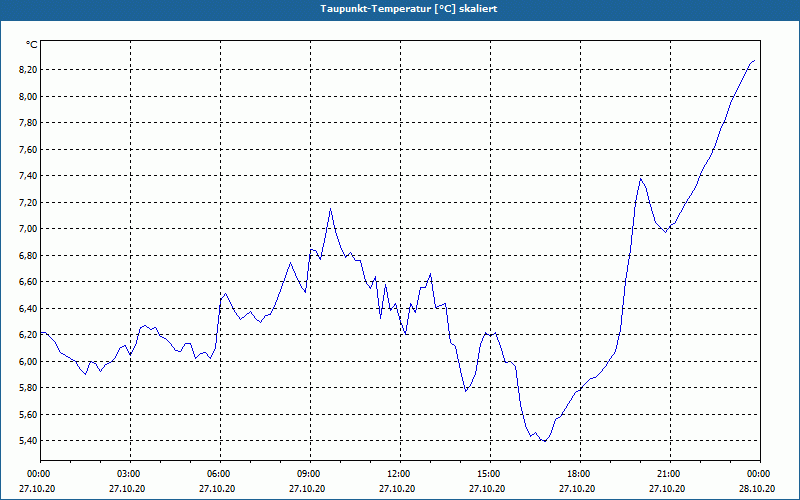Select the 03:00 time label
800x500 pixels.
131,474
